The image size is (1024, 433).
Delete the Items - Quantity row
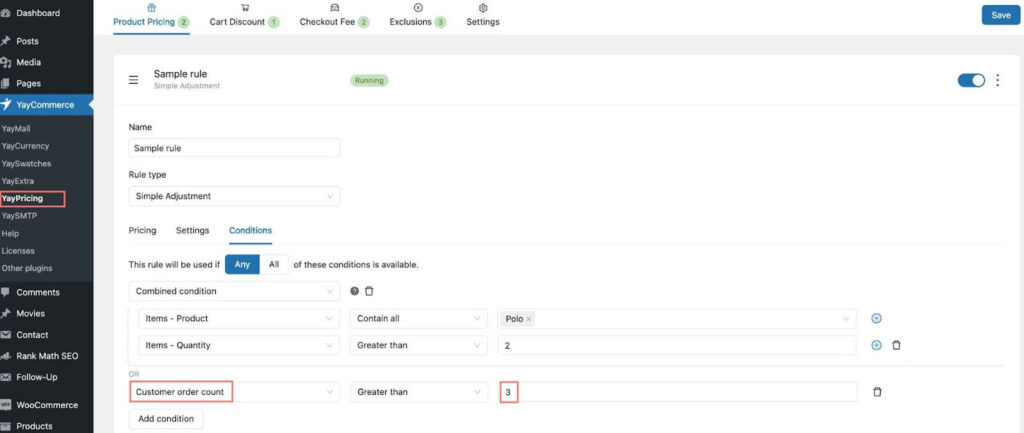[896, 345]
